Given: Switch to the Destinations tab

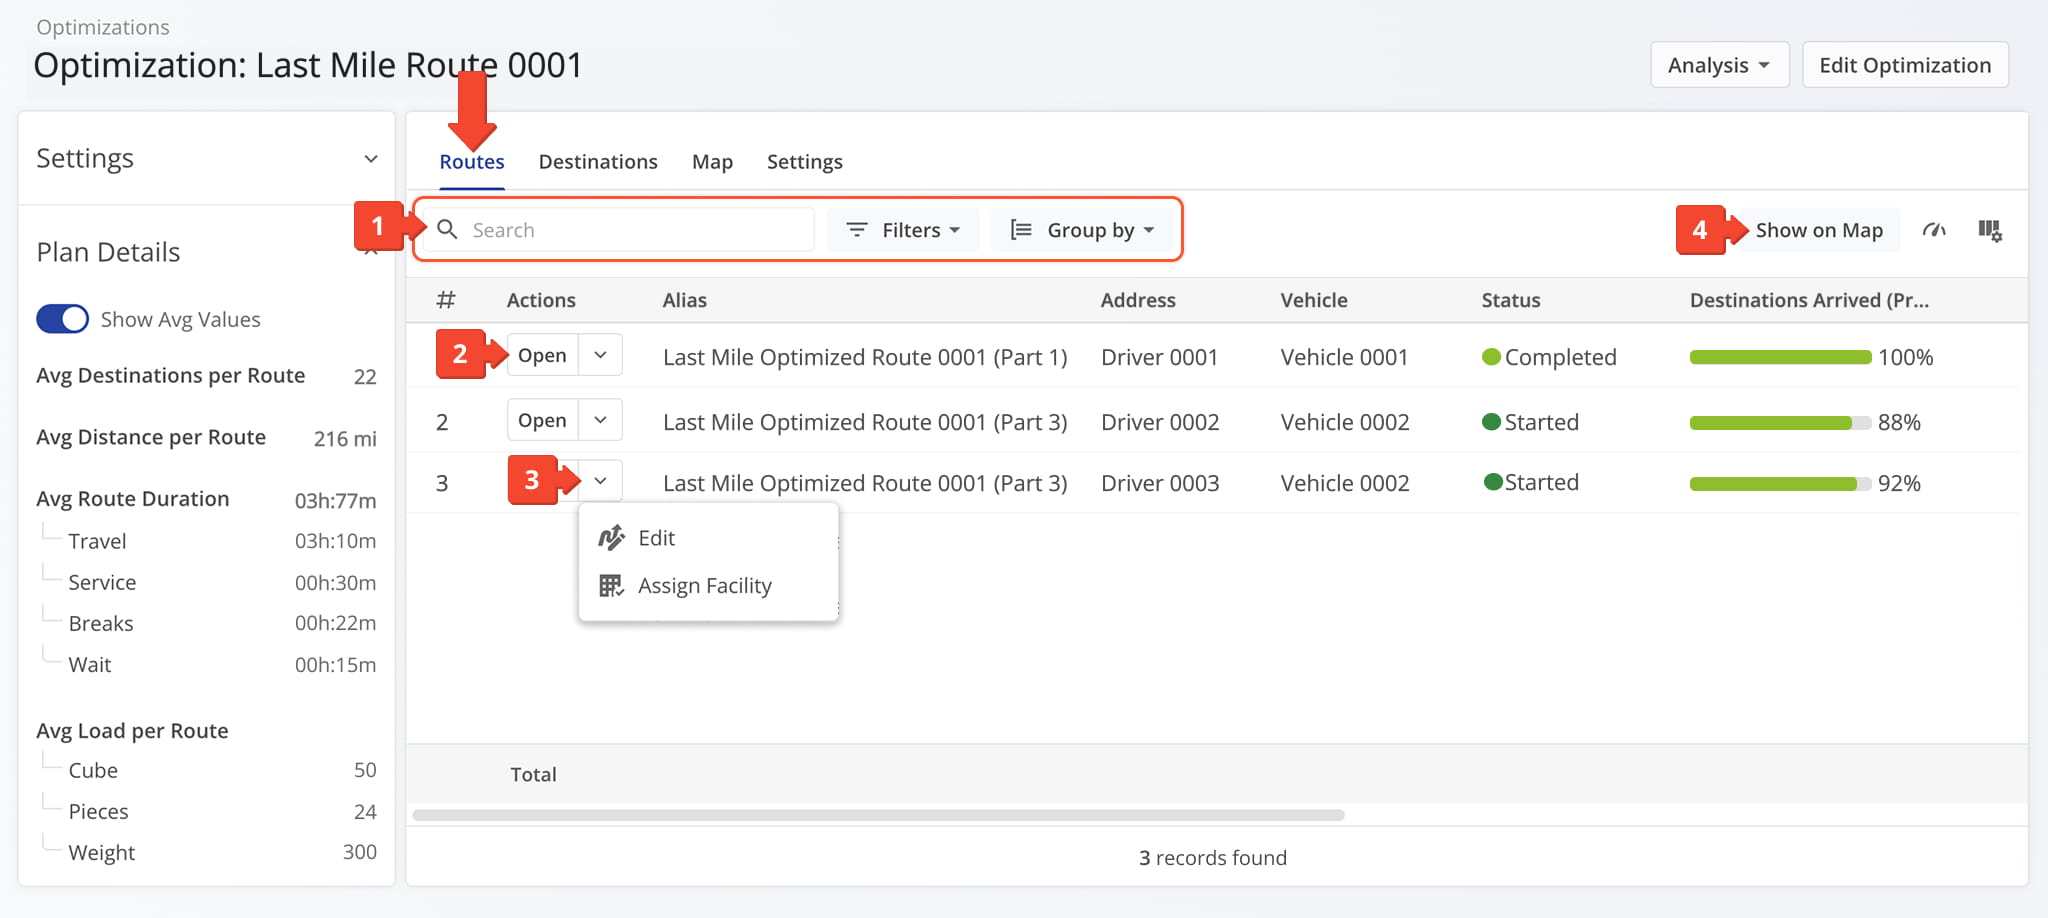Looking at the screenshot, I should pos(598,162).
